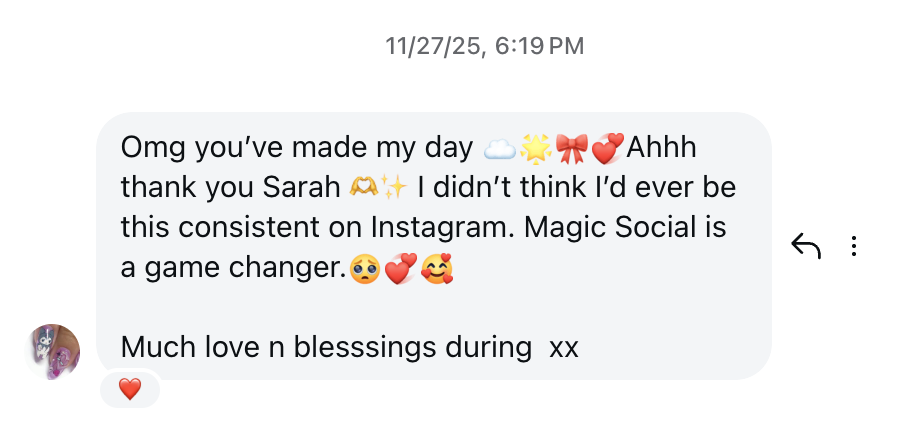Click the smiling face with hearts emoji
The image size is (916, 438).
435,268
